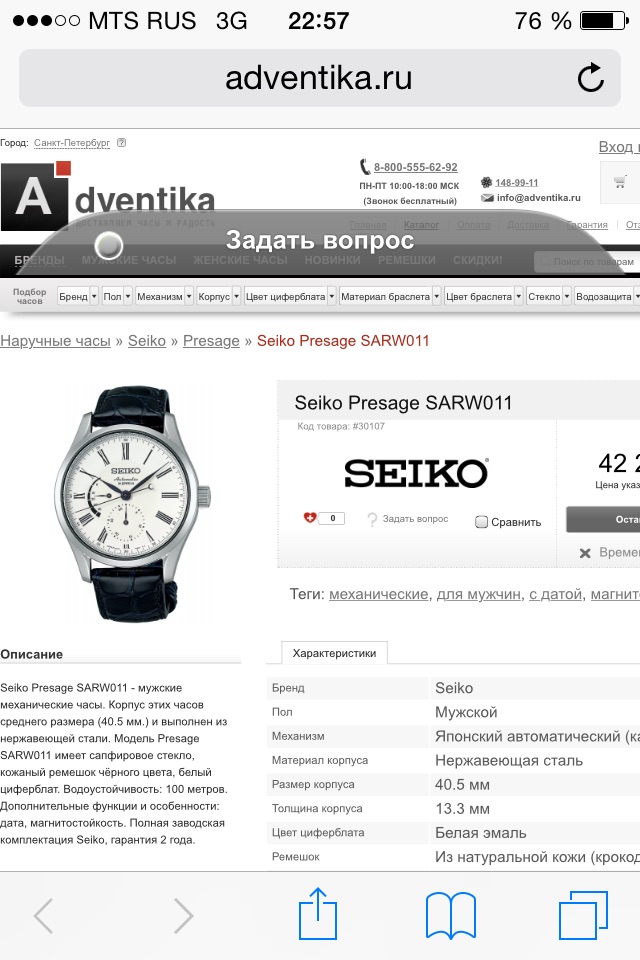Open the shopping cart icon
This screenshot has width=640, height=960.
click(x=620, y=182)
